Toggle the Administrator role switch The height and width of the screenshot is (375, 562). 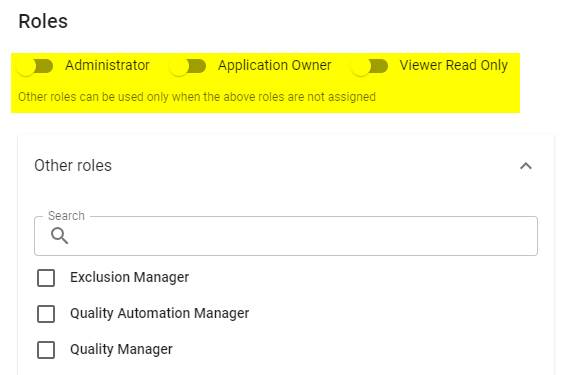click(x=35, y=66)
